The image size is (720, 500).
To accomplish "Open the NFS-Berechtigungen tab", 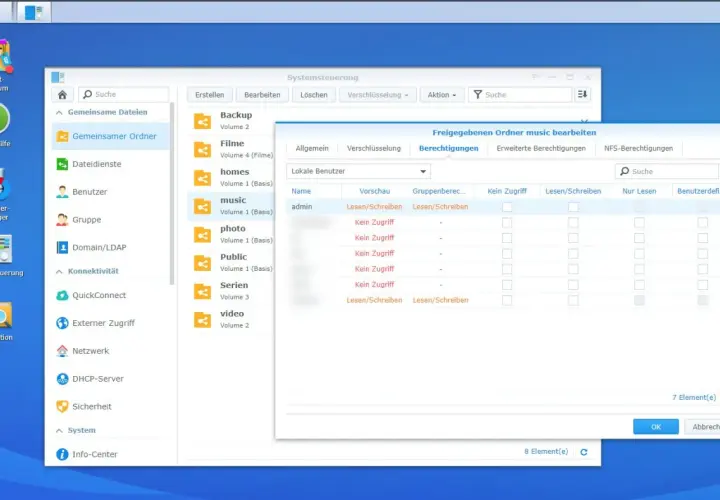I will tap(638, 148).
